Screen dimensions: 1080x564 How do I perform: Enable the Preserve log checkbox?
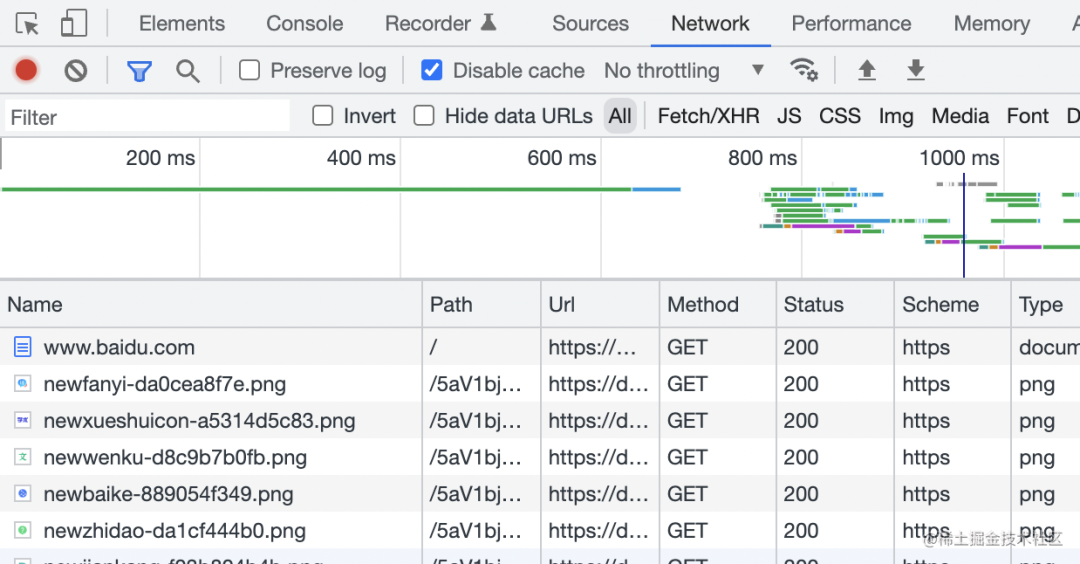[249, 70]
